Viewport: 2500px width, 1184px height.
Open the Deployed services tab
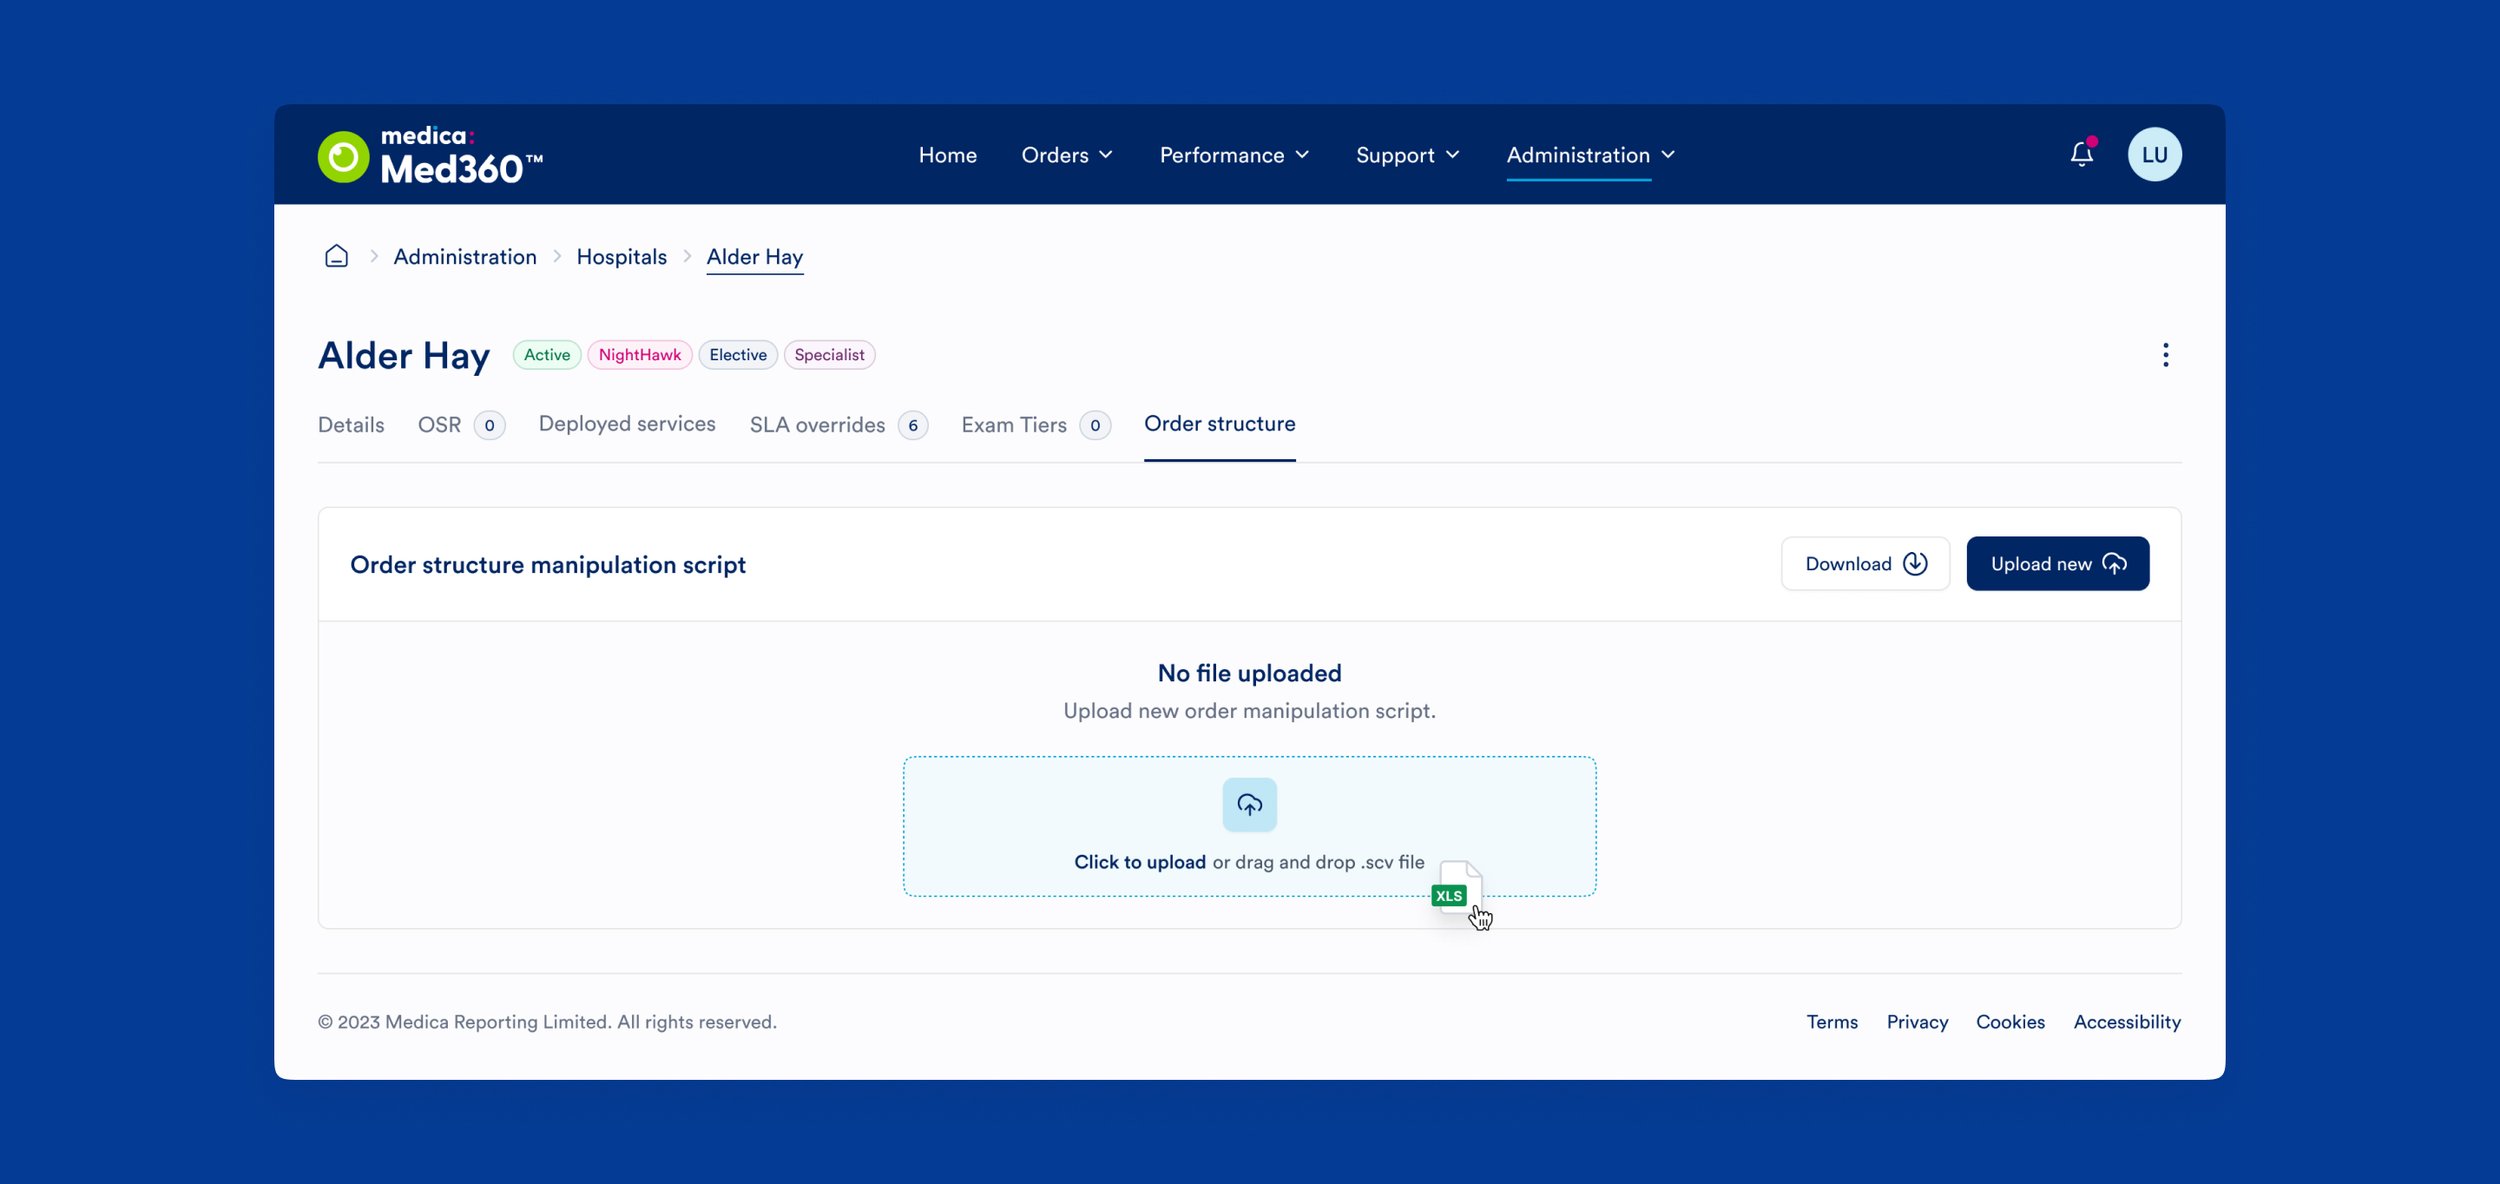coord(627,424)
